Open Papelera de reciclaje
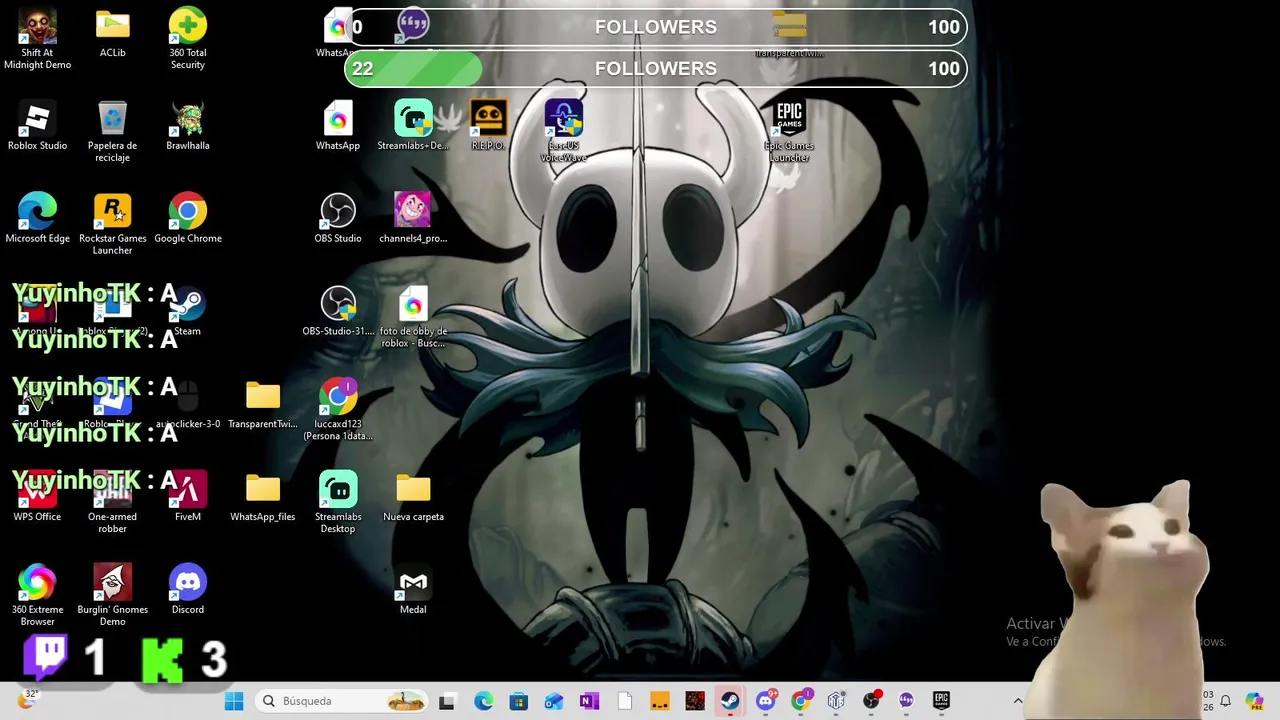1280x720 pixels. point(112,132)
